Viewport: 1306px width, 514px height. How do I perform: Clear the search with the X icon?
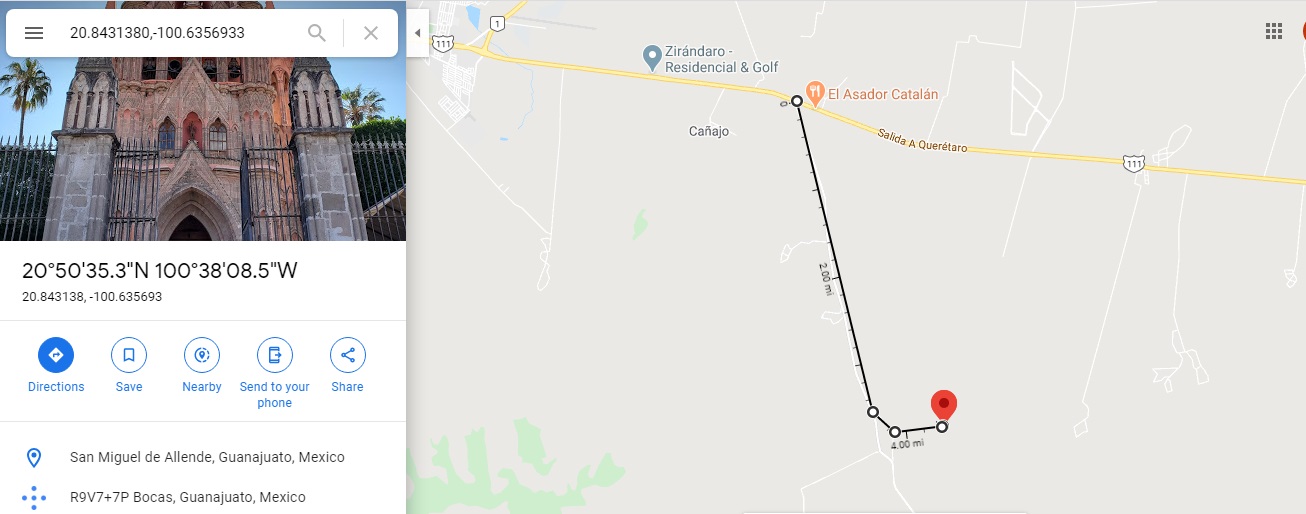371,33
